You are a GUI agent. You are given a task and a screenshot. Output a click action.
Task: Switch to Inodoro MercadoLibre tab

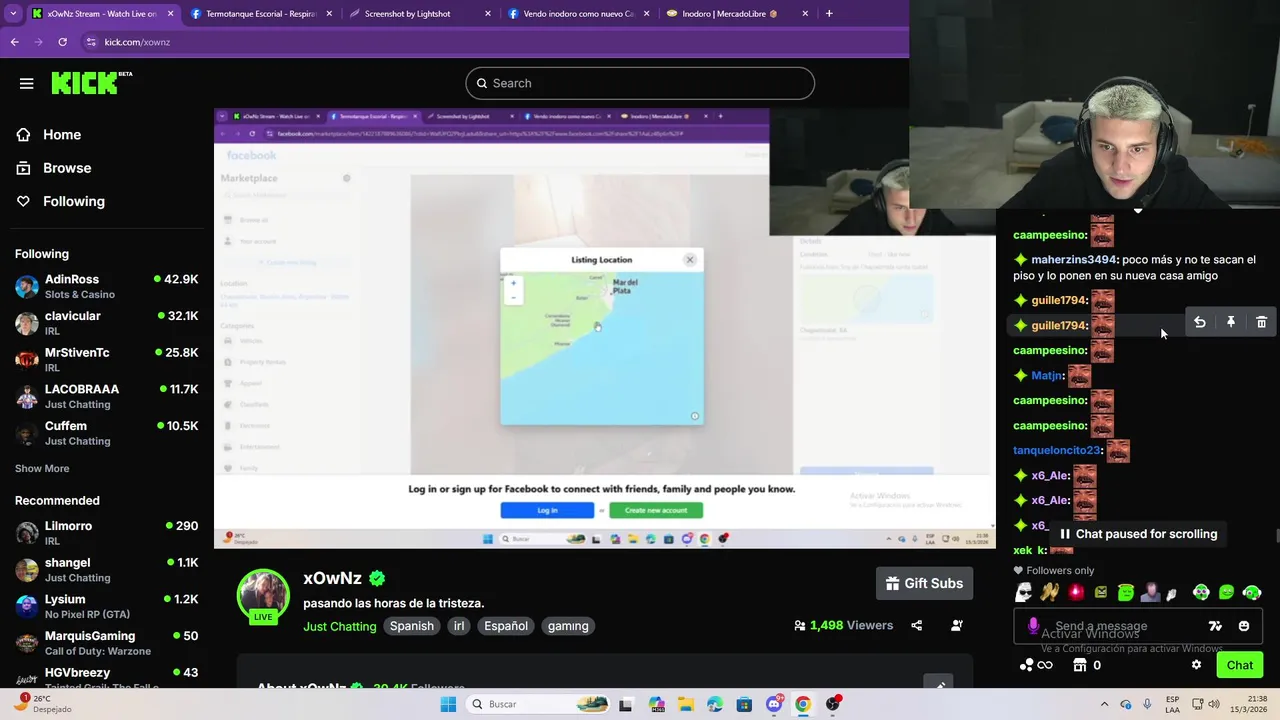(x=737, y=14)
